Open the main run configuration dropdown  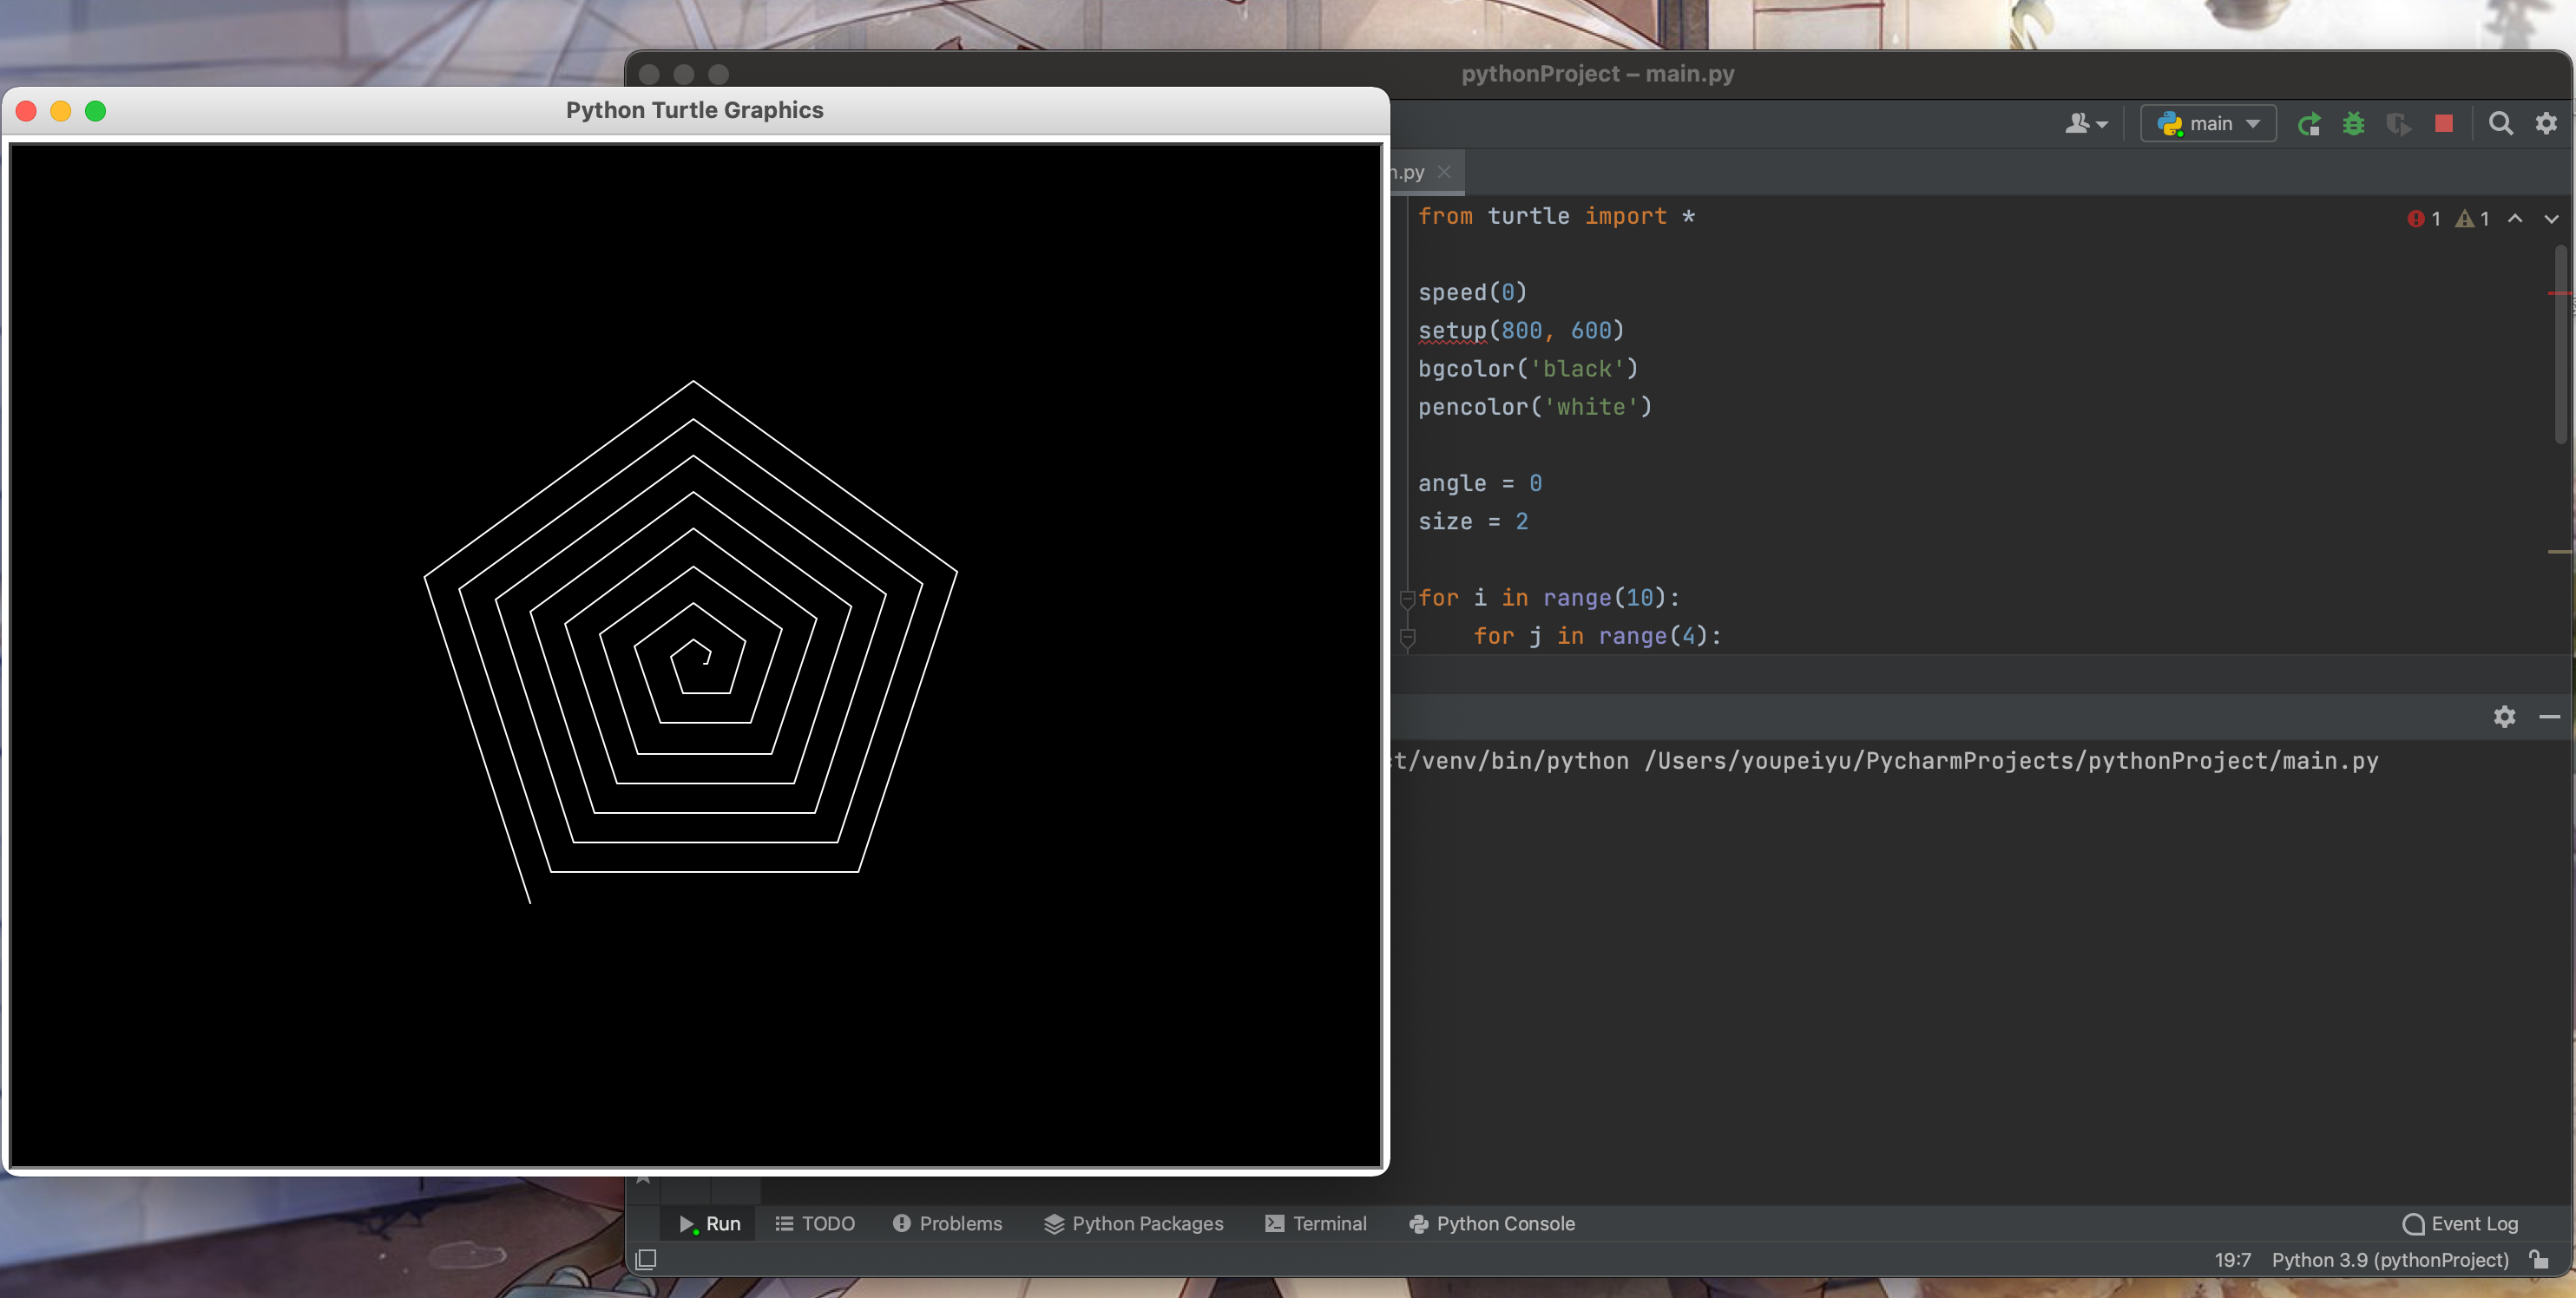pyautogui.click(x=2208, y=123)
